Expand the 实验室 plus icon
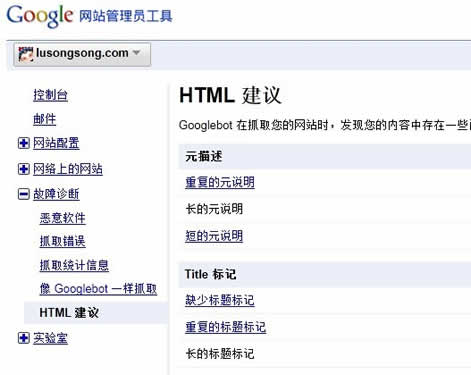Viewport: 471px width, 375px height. (x=23, y=338)
